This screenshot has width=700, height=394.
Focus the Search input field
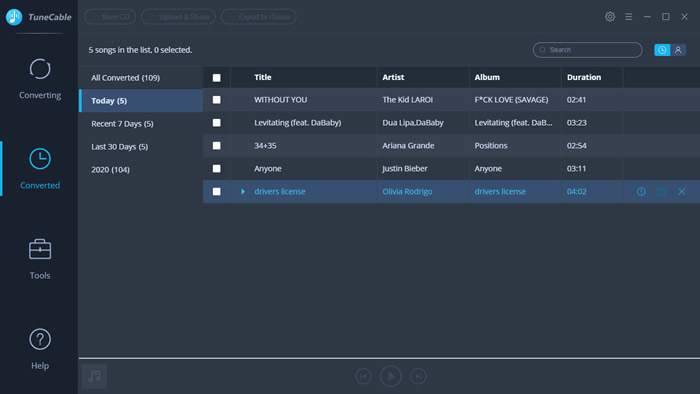click(588, 50)
